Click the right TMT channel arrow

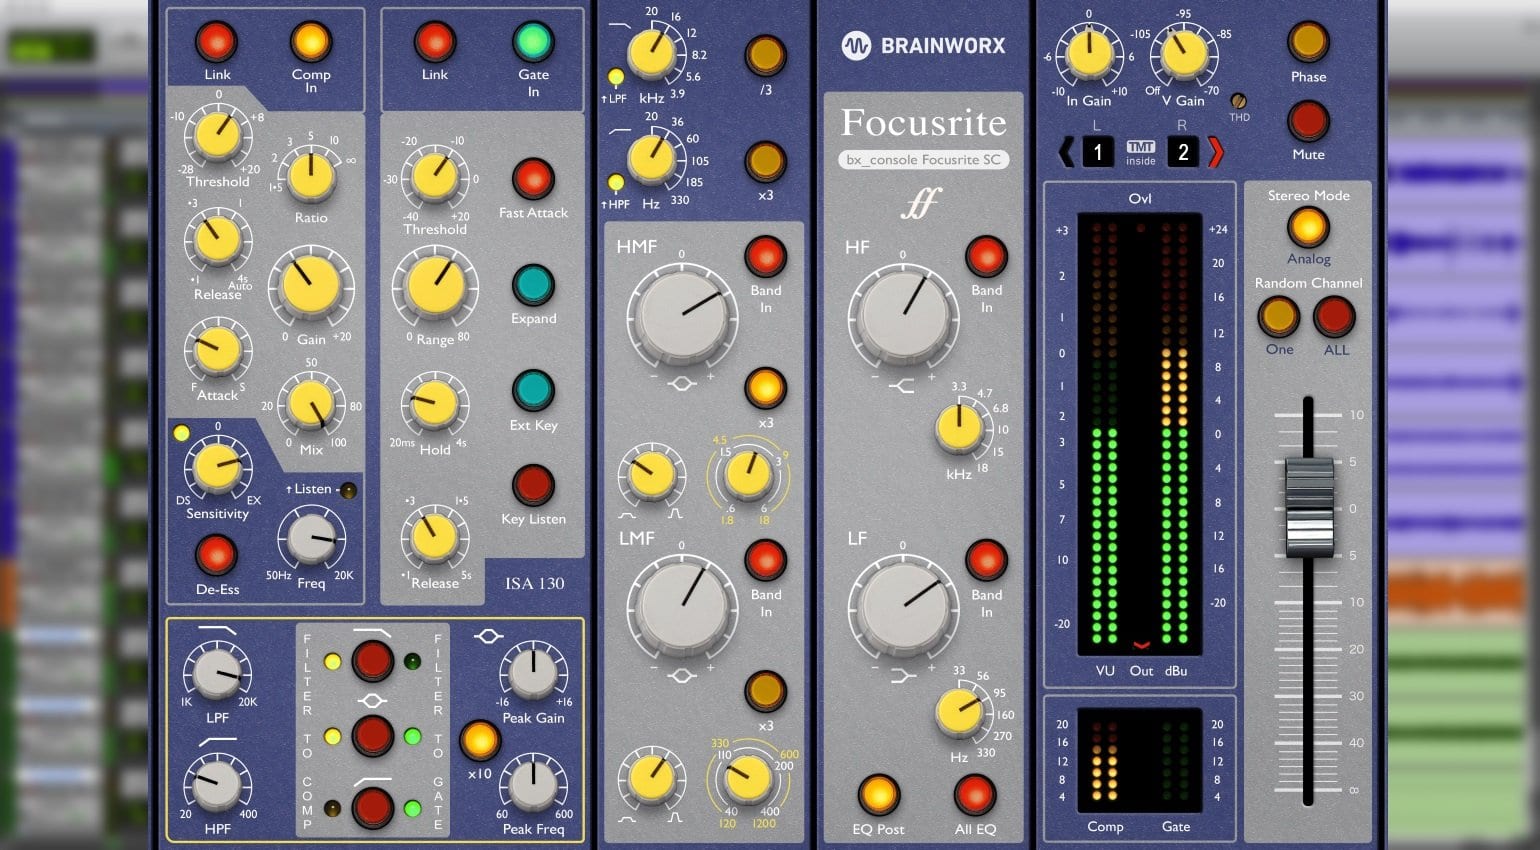(x=1216, y=152)
